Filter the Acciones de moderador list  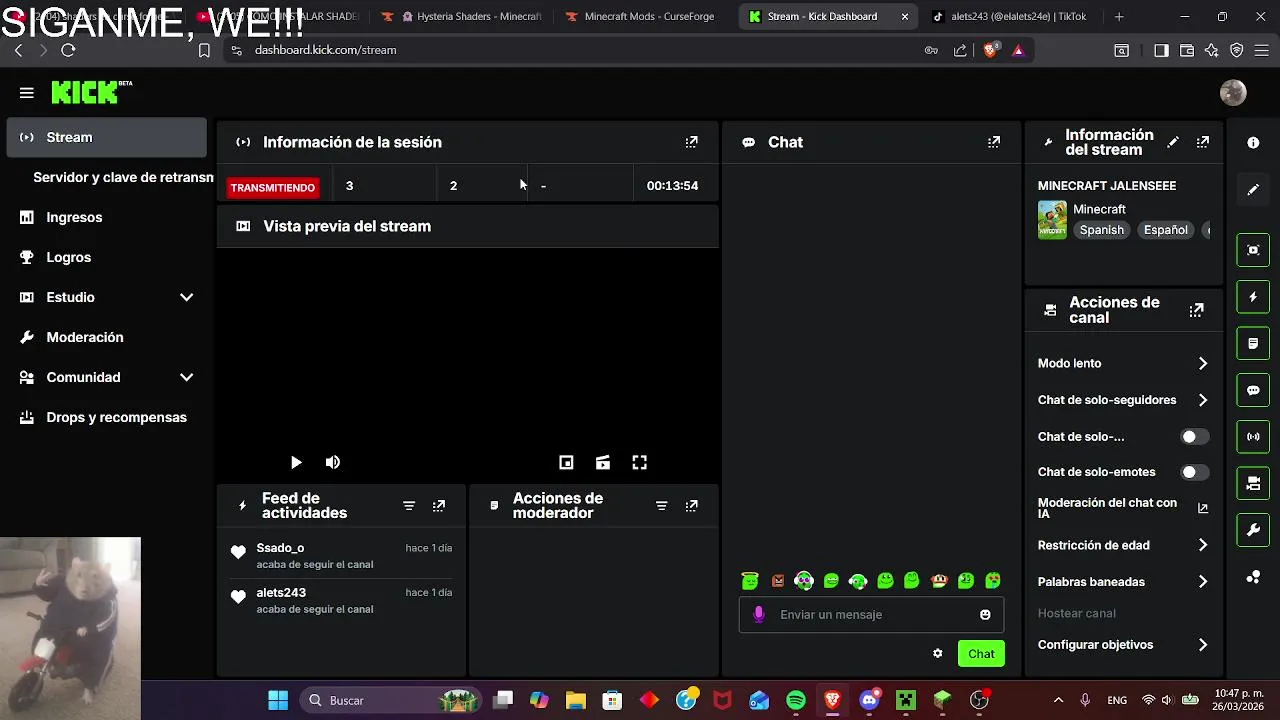[x=661, y=506]
